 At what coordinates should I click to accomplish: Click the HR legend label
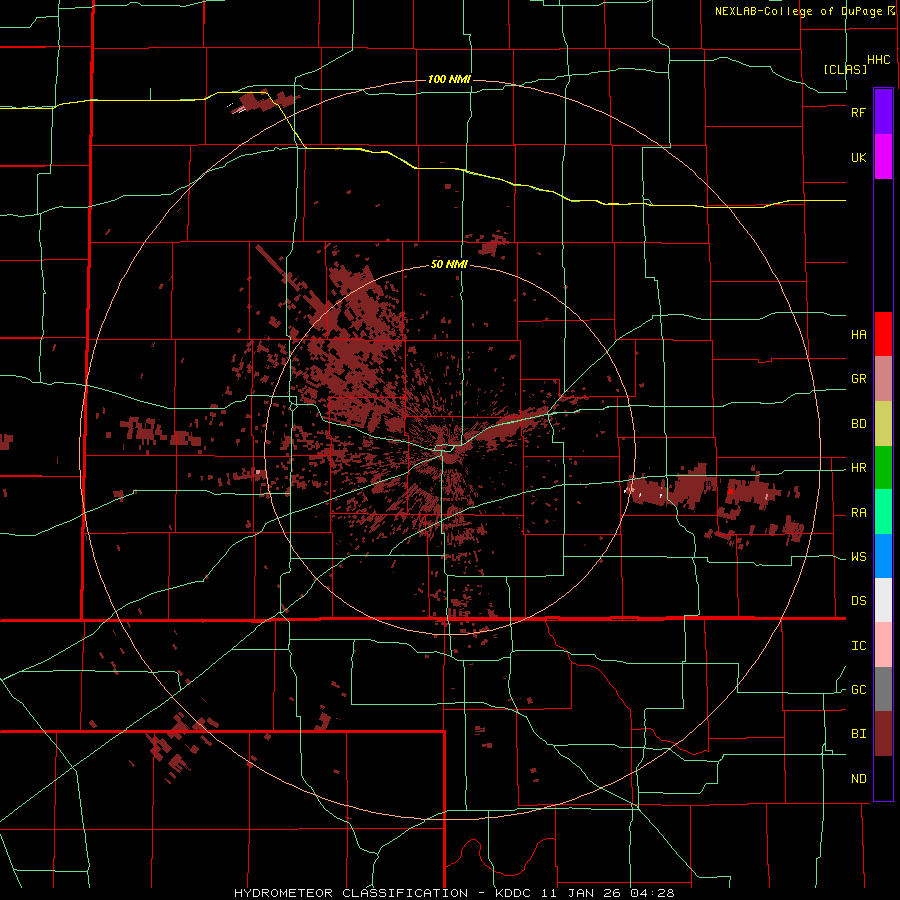coord(858,468)
